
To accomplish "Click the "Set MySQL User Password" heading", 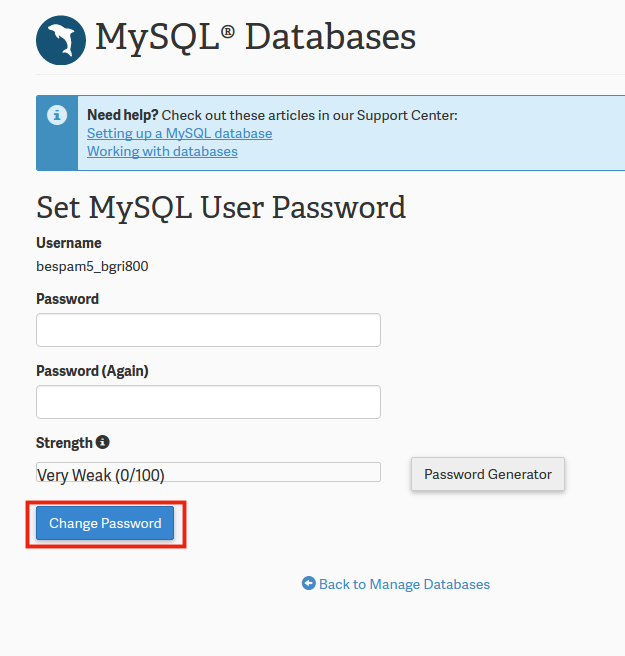I will (221, 207).
